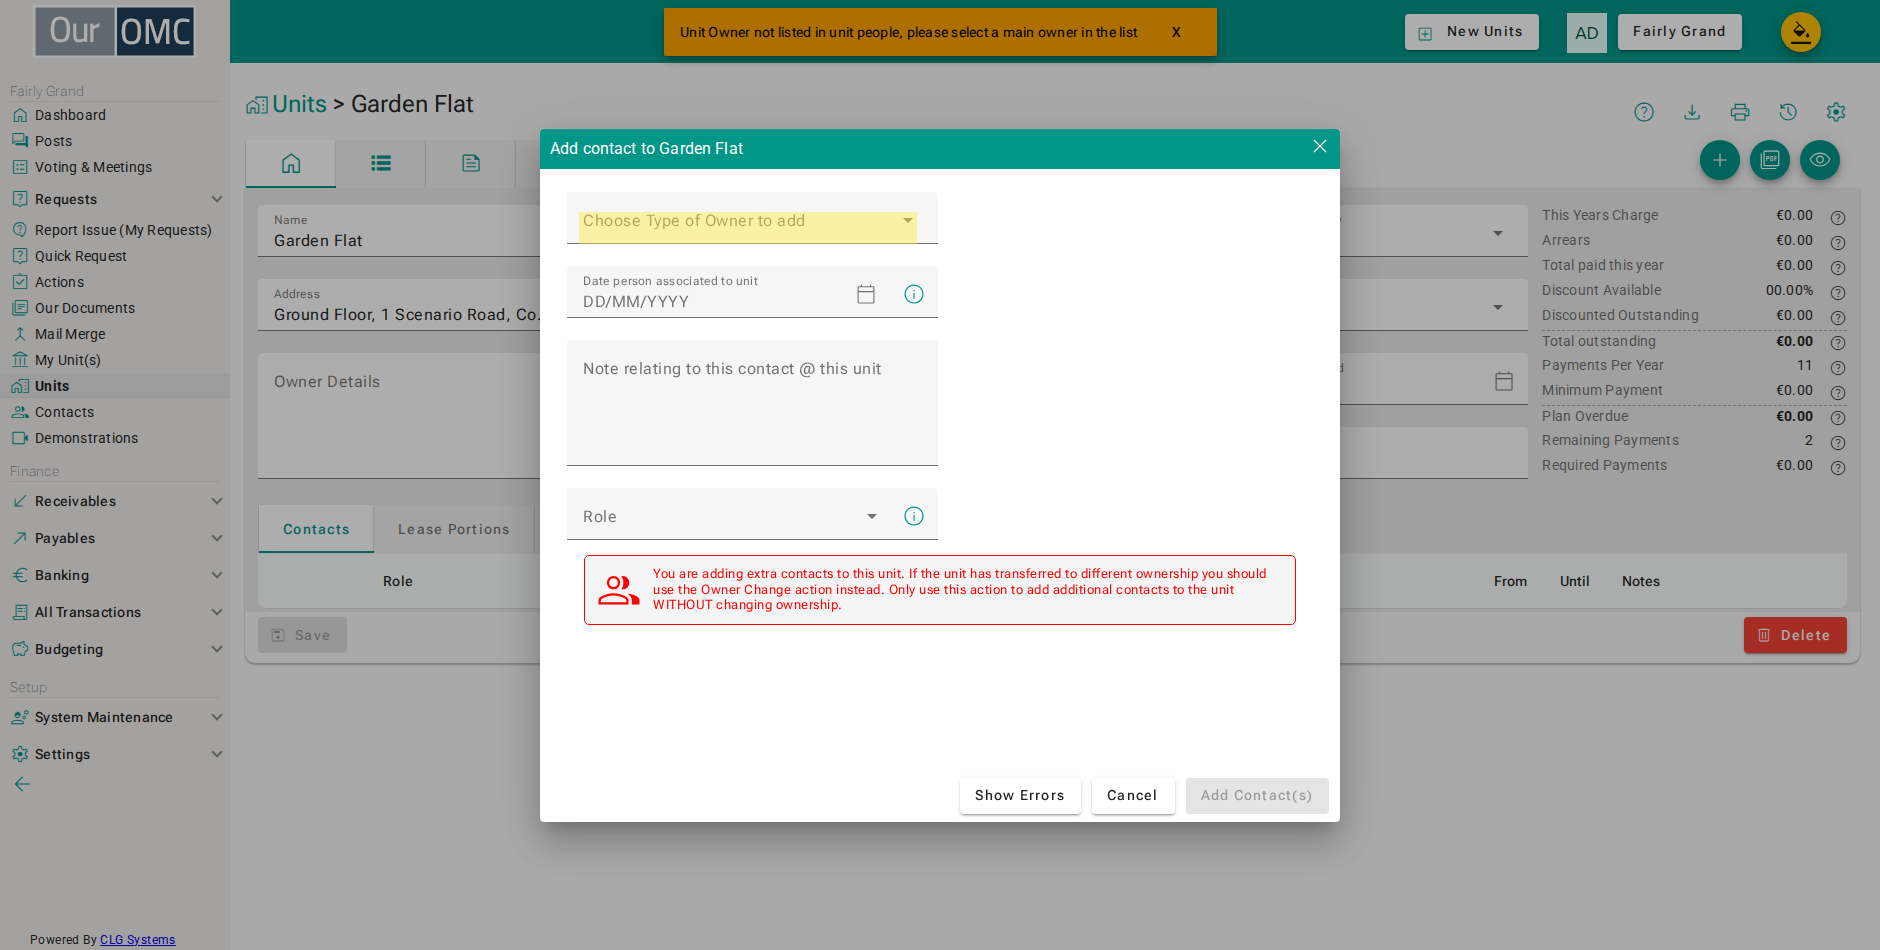Expand the Receivables section
1880x950 pixels.
coord(115,501)
